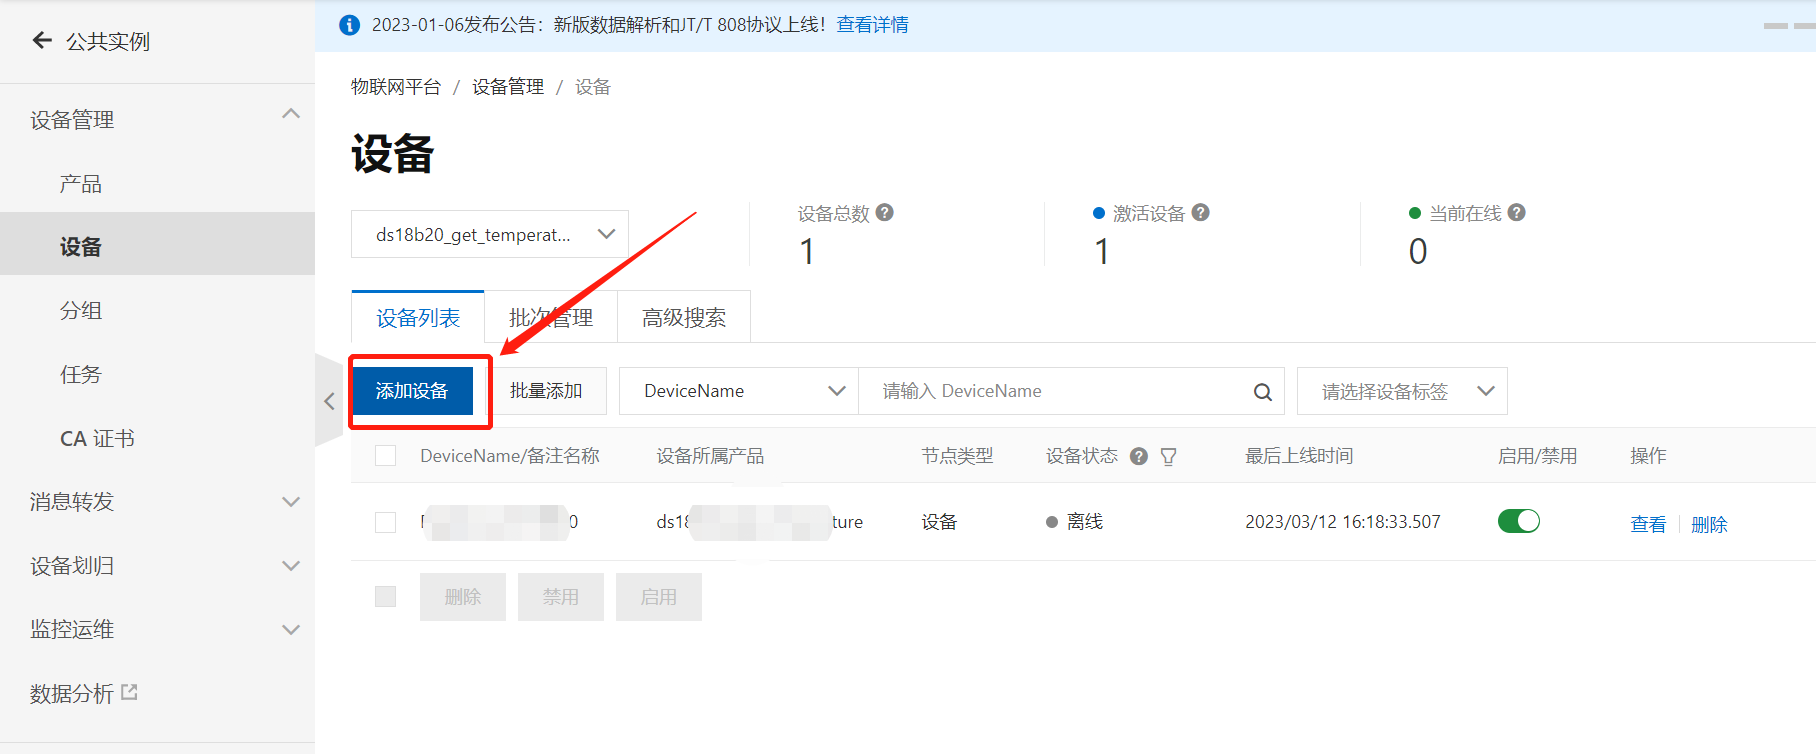This screenshot has width=1816, height=754.
Task: Click the search magnifier icon in DeviceName field
Action: pyautogui.click(x=1262, y=392)
